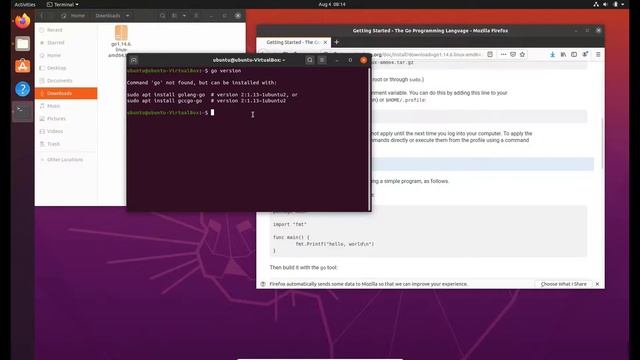
Task: Toggle the sidebar icon in Firefox toolbar
Action: (574, 54)
